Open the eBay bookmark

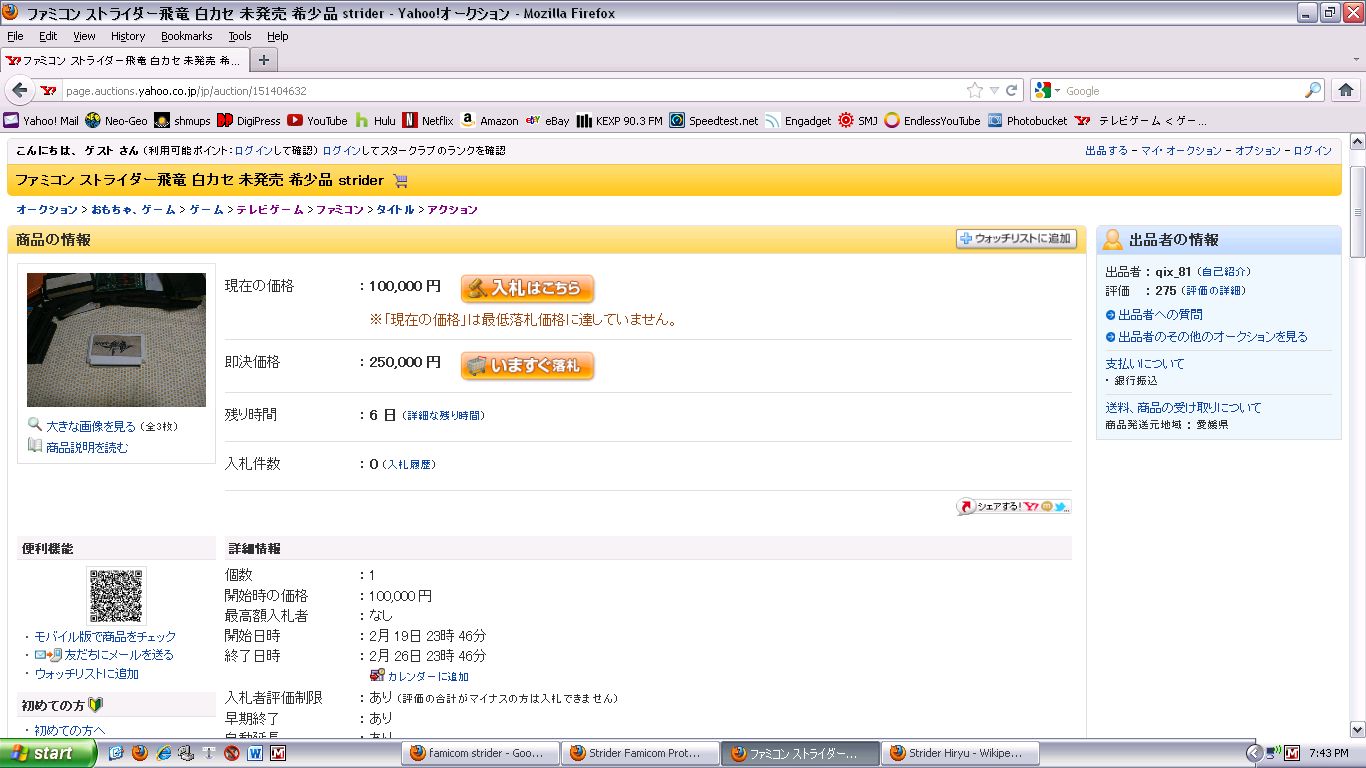(547, 121)
